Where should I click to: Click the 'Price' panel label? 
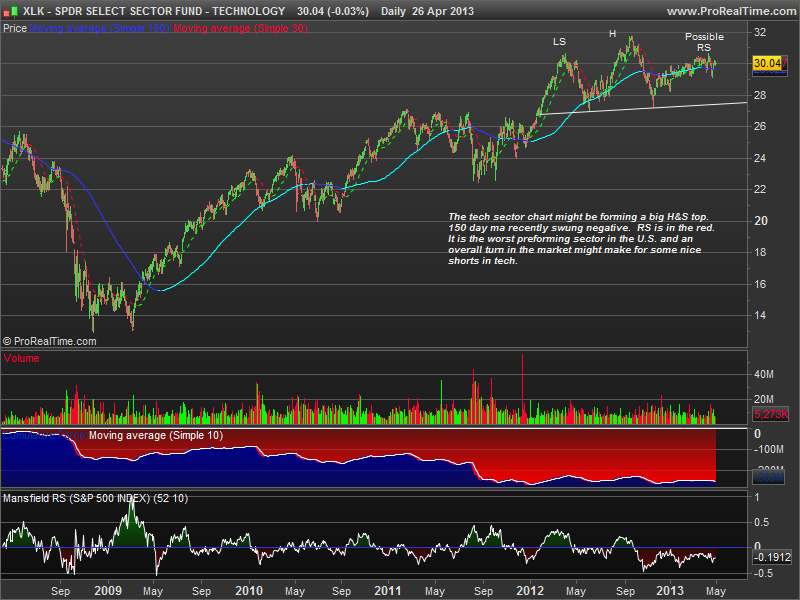point(14,28)
